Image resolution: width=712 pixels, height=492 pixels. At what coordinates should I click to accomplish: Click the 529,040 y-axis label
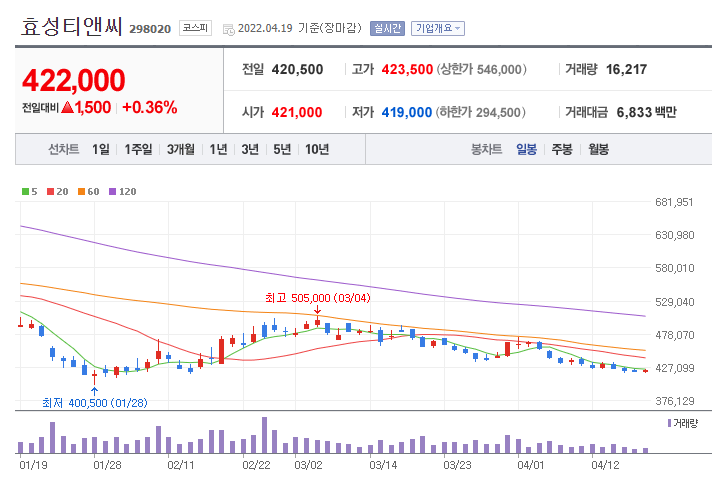point(674,302)
